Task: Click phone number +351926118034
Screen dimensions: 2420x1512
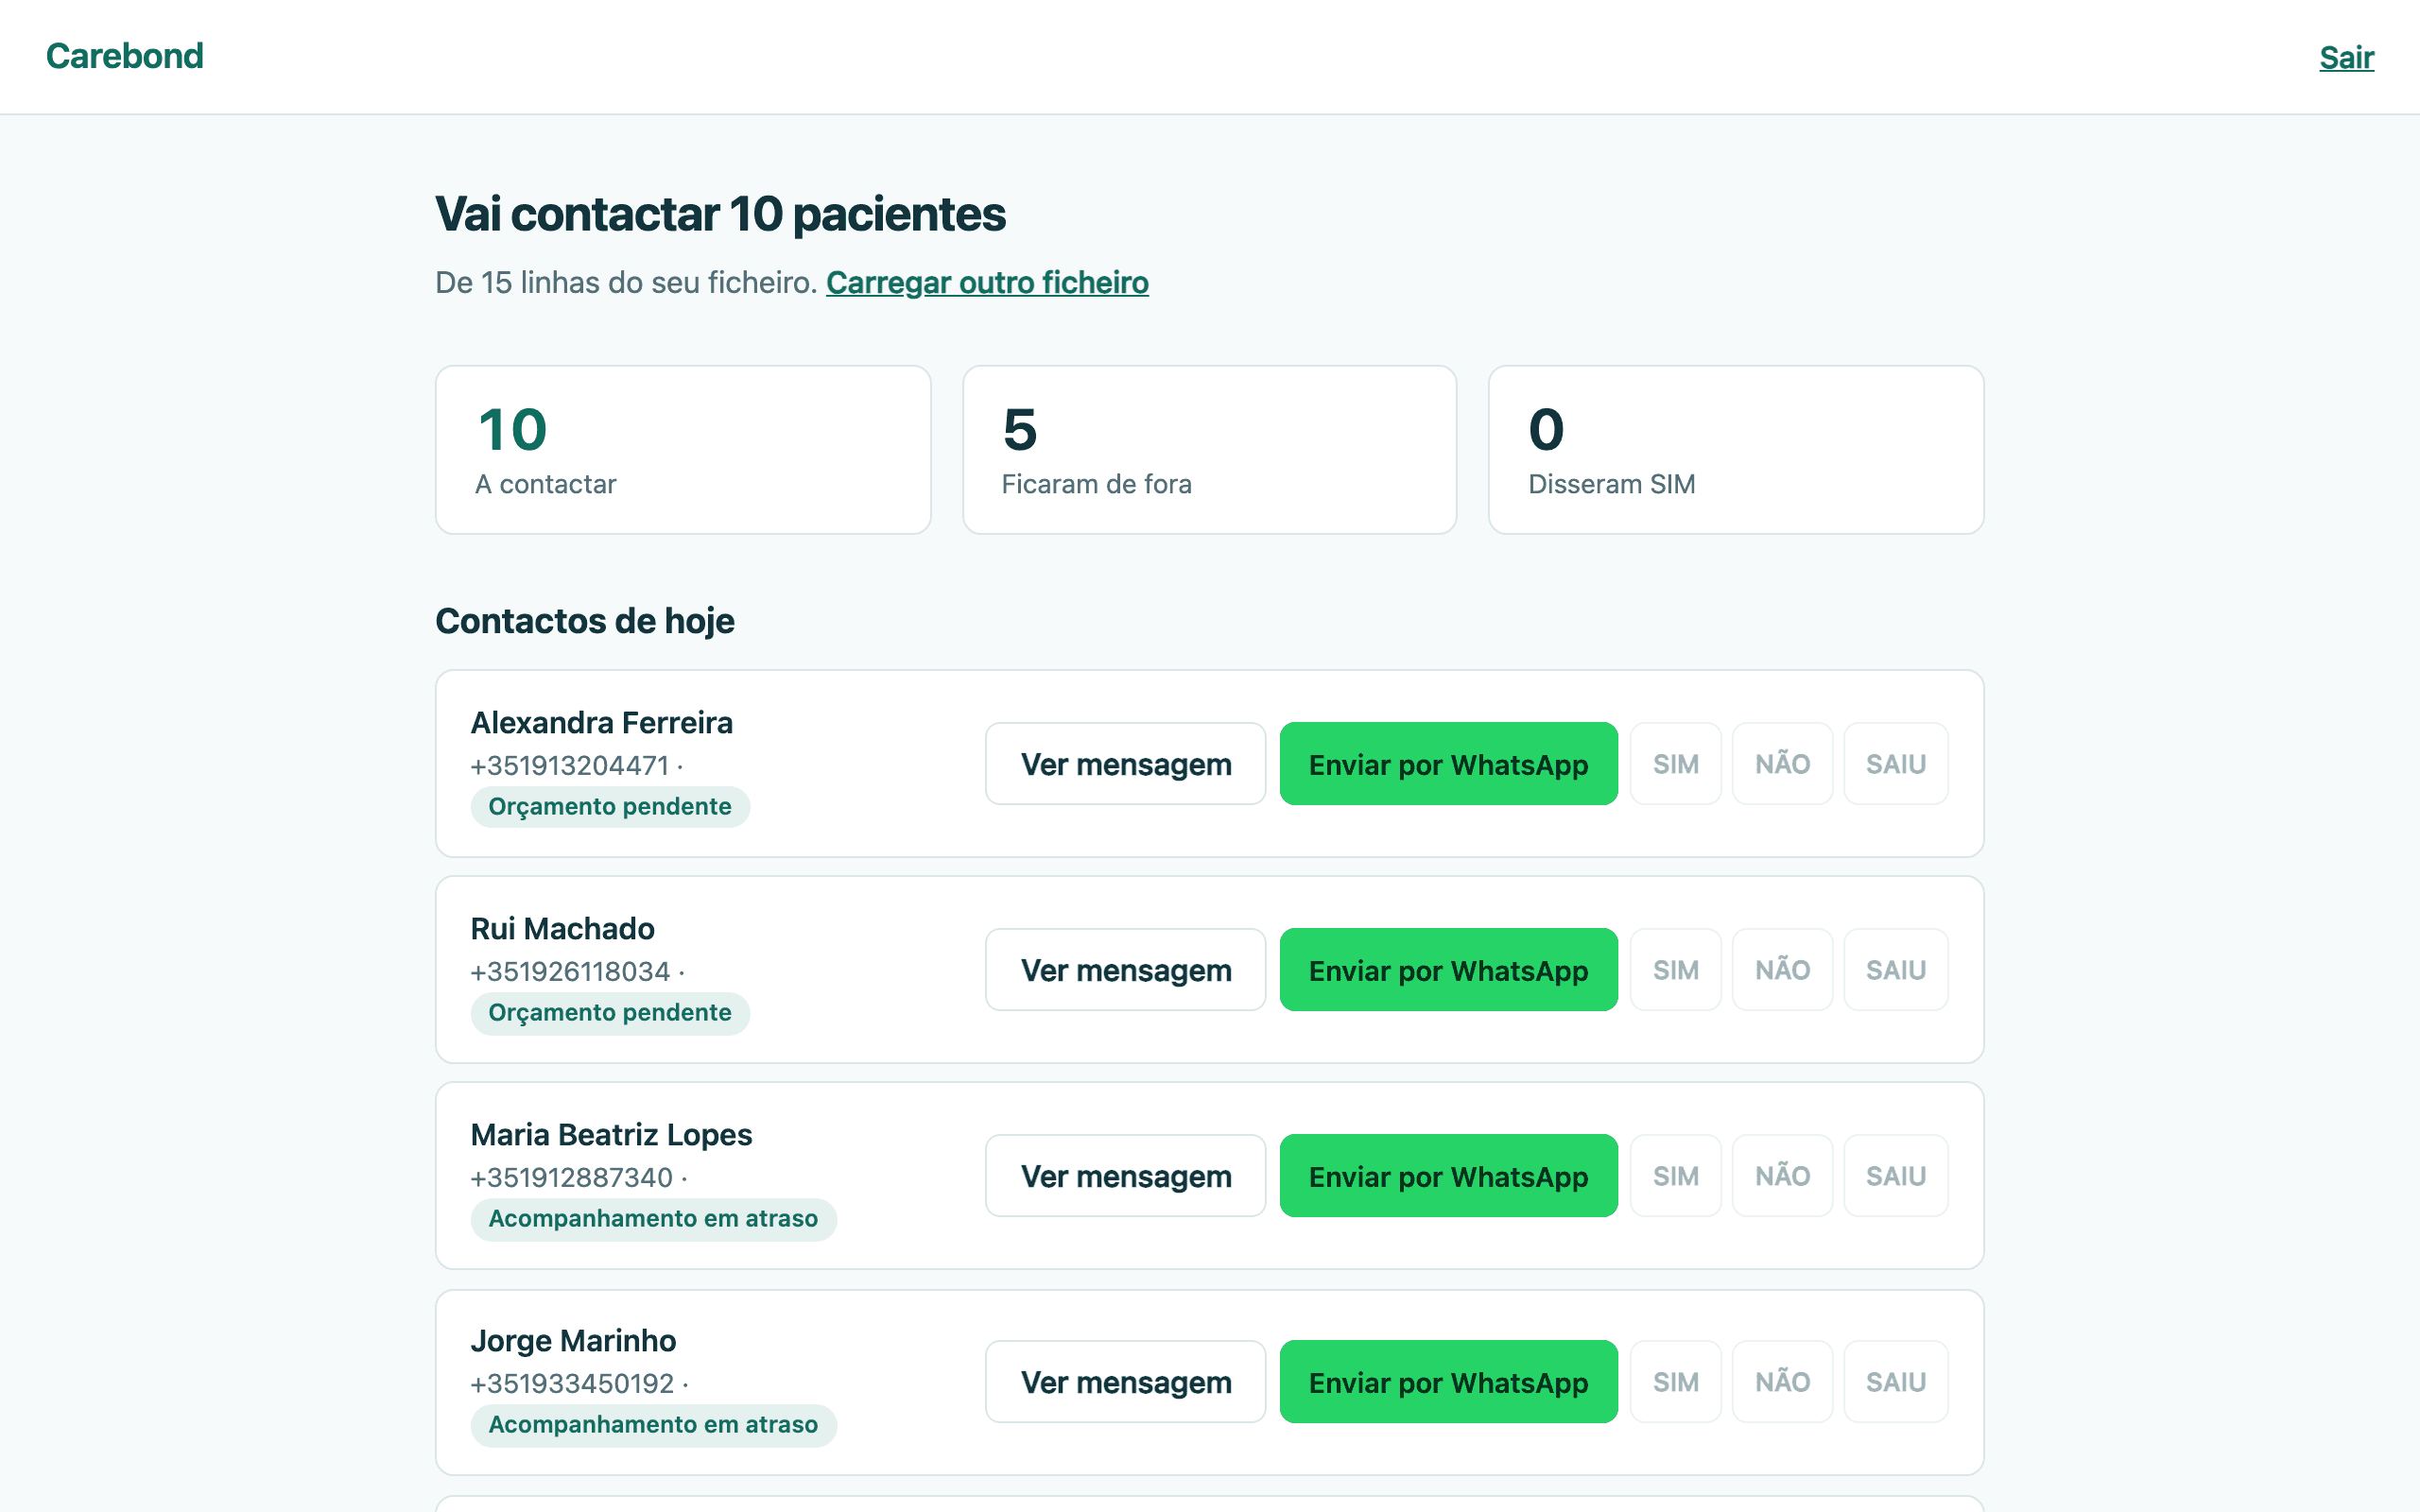Action: pyautogui.click(x=570, y=972)
